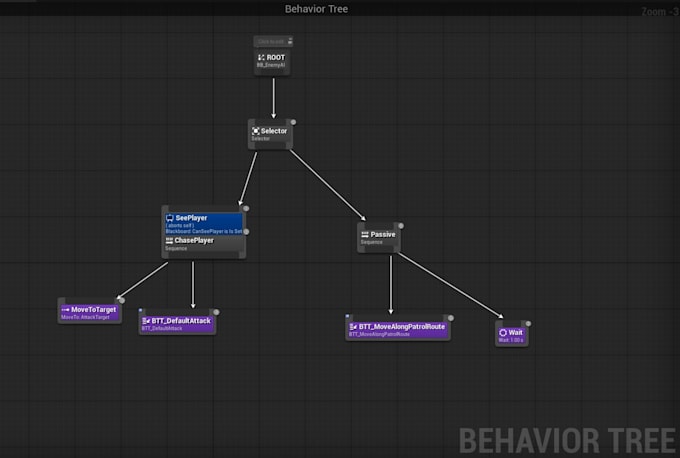The image size is (680, 458).
Task: Click the BTT_MoveAlongPatrolRoute index badge
Action: click(451, 318)
